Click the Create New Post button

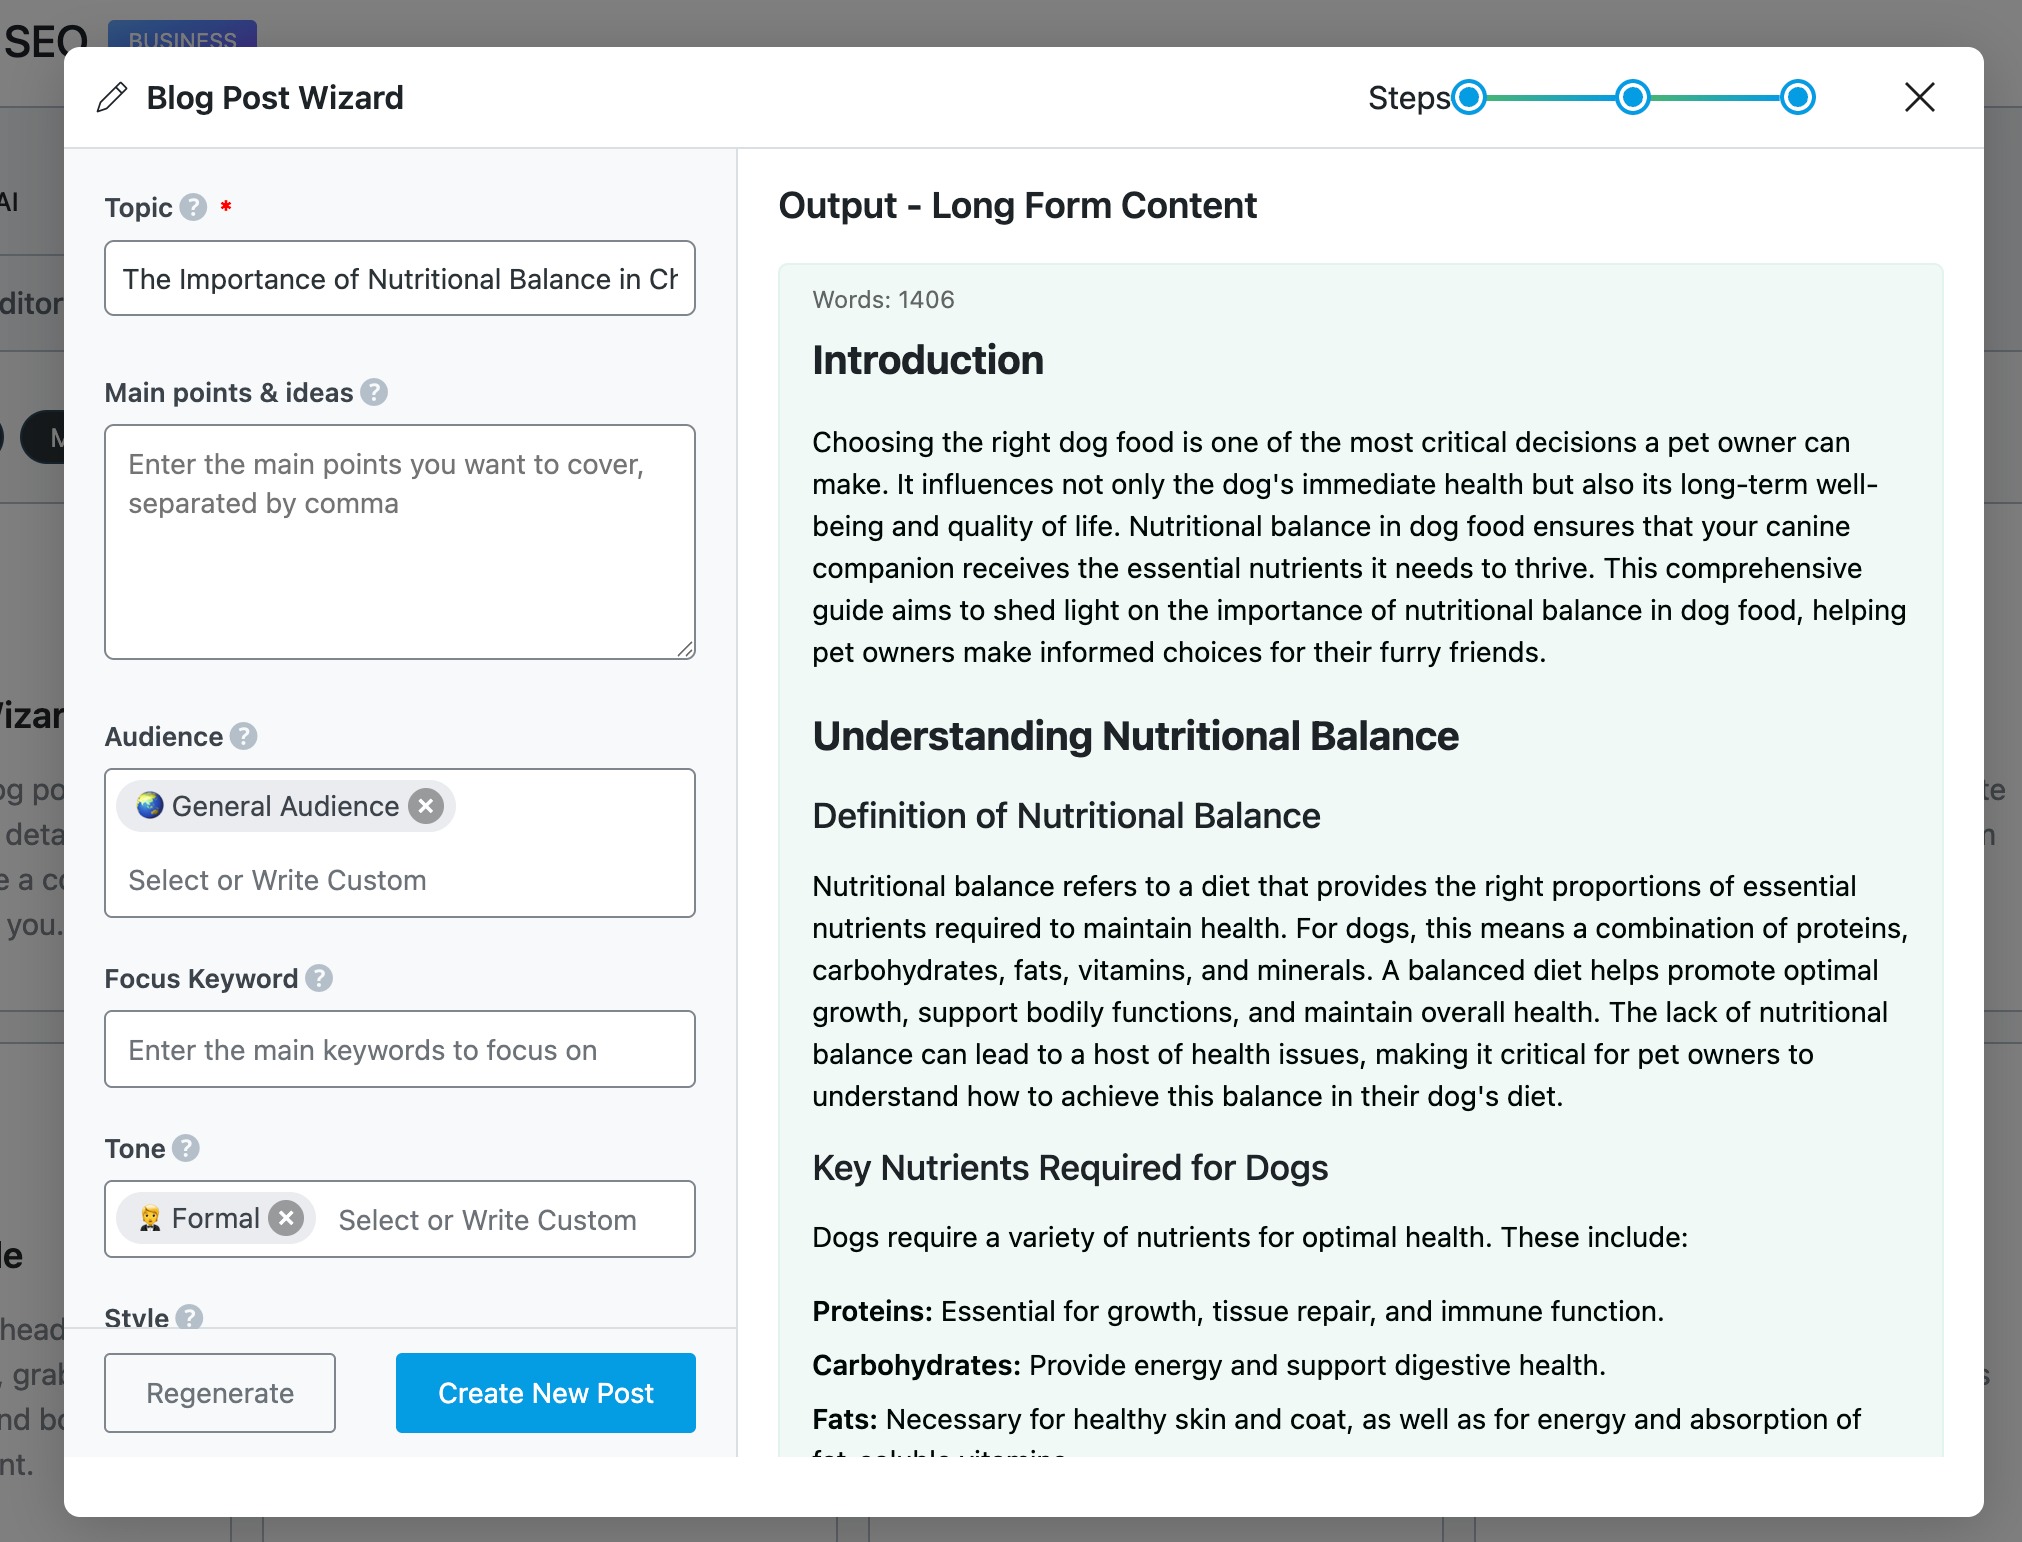pos(546,1393)
